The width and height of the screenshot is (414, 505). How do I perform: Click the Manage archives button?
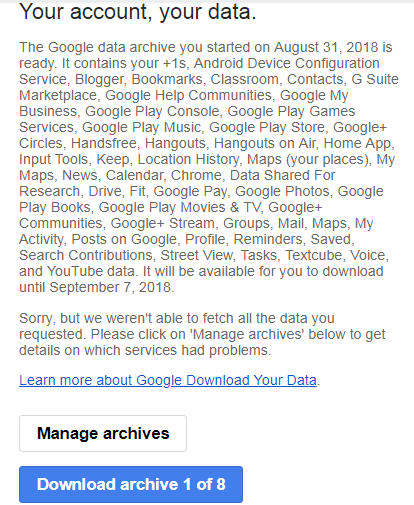click(x=103, y=433)
